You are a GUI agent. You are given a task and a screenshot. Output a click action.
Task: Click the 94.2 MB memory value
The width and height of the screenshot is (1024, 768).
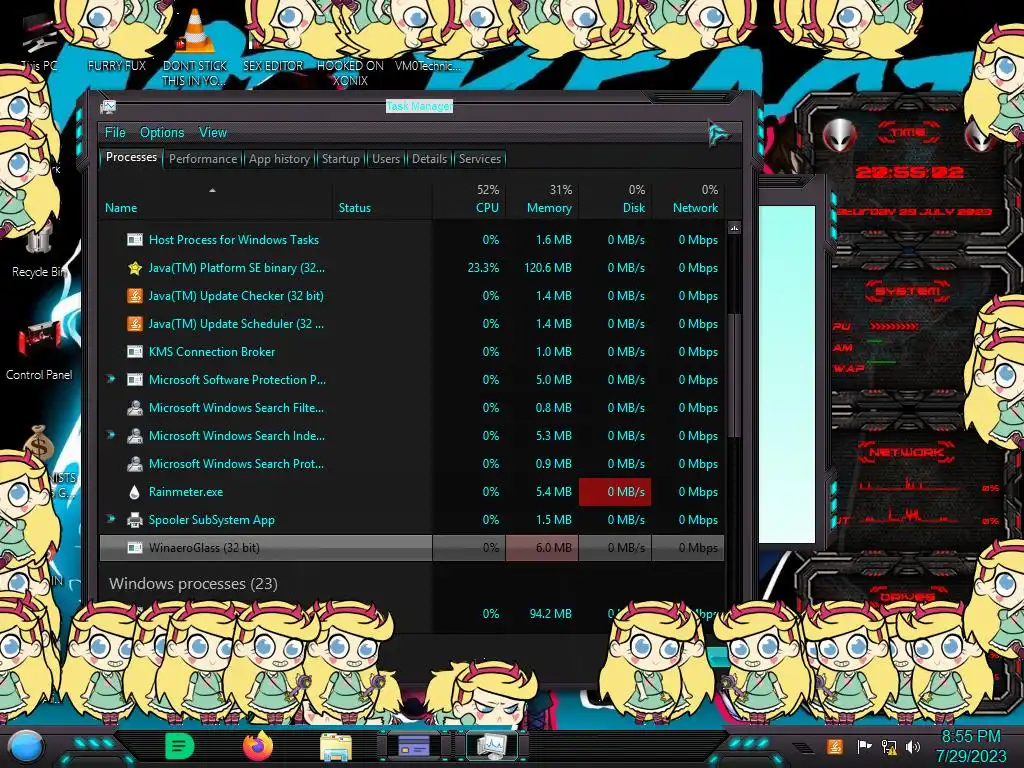[x=551, y=614]
